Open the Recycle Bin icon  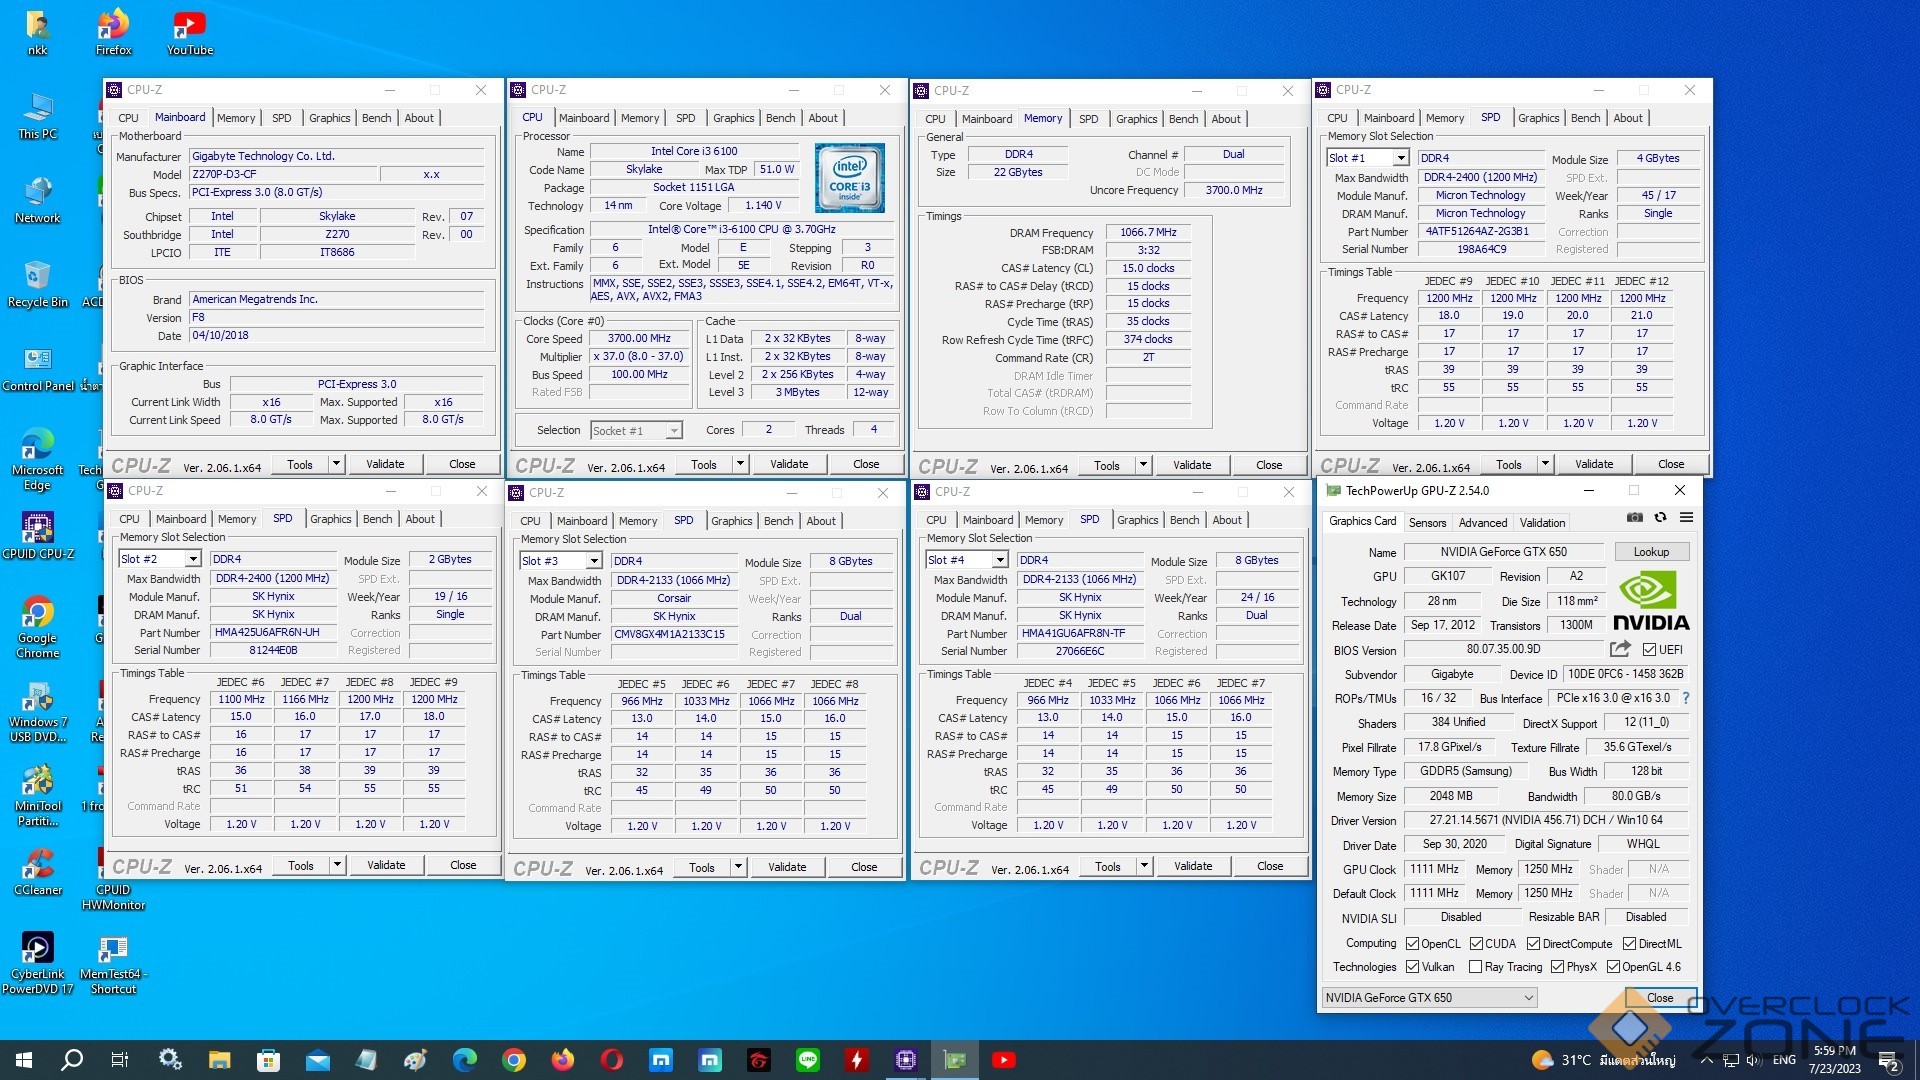point(38,284)
